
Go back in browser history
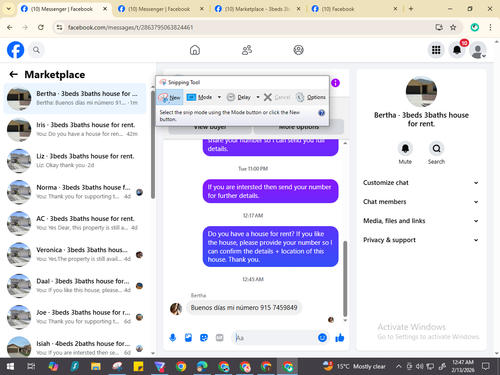10,27
